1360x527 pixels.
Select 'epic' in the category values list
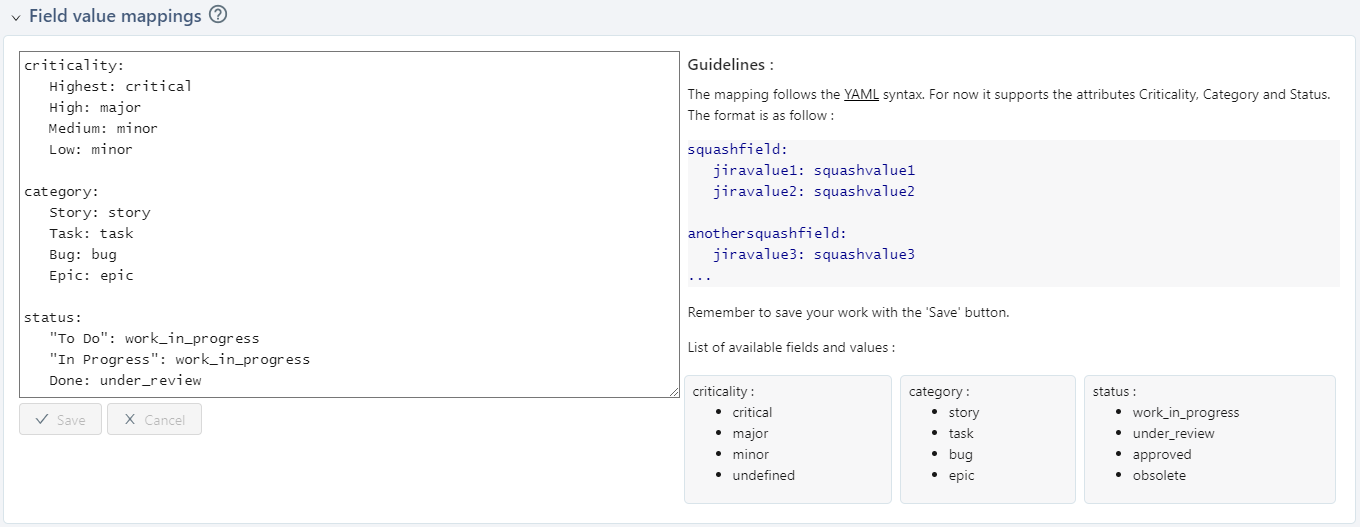click(961, 476)
